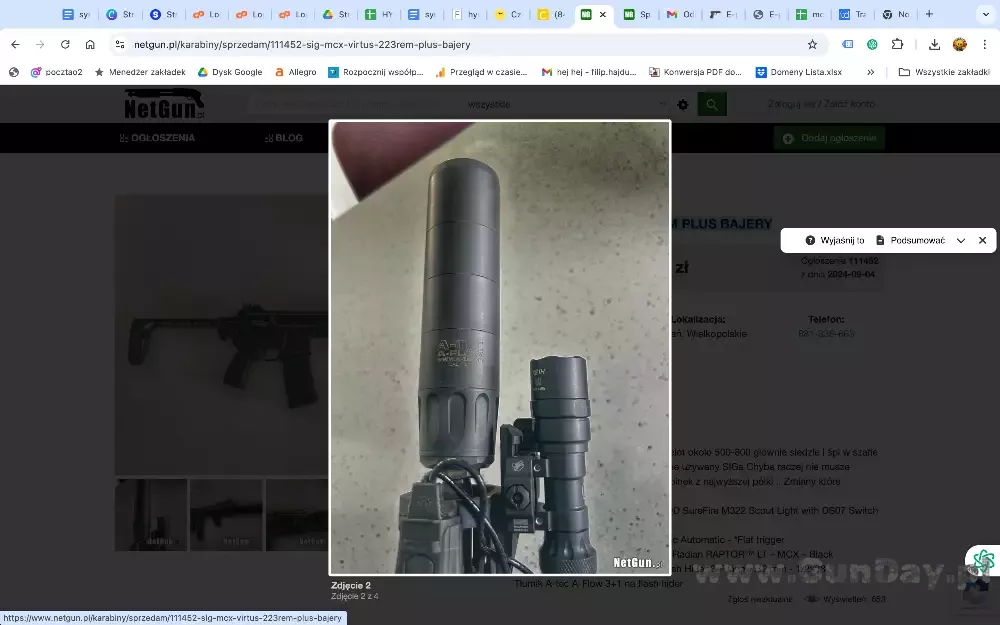Open the hej hej - filip.hajdu... Gmail bookmark
This screenshot has height=625, width=1000.
[x=589, y=72]
